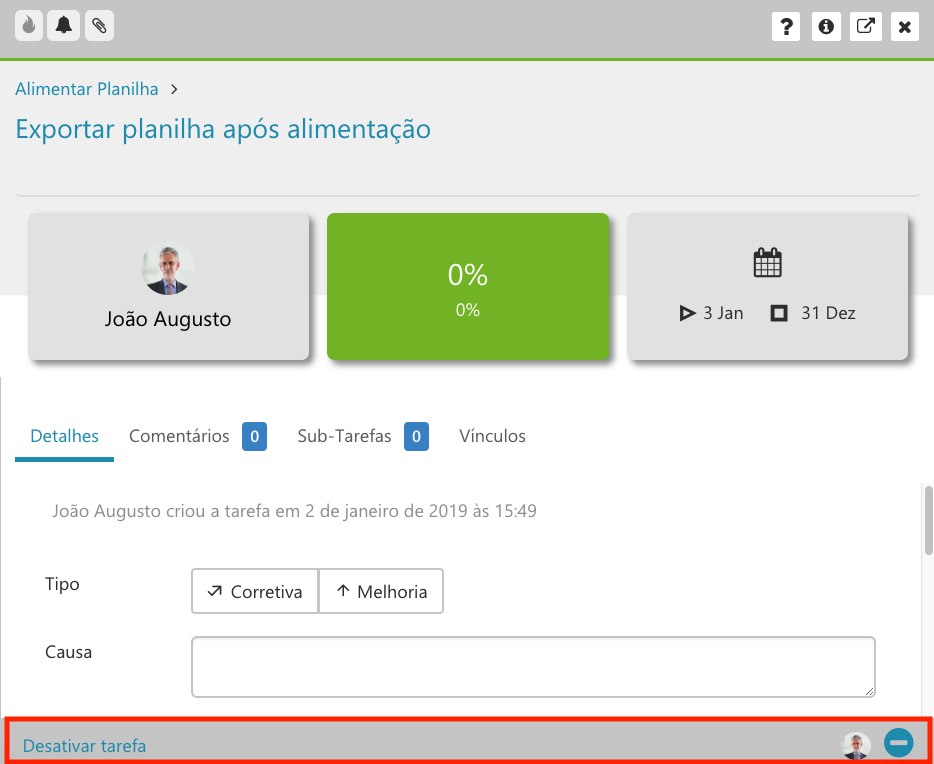Screen dimensions: 934x764
Task: Click the green 0% progress card
Action: pyautogui.click(x=468, y=286)
